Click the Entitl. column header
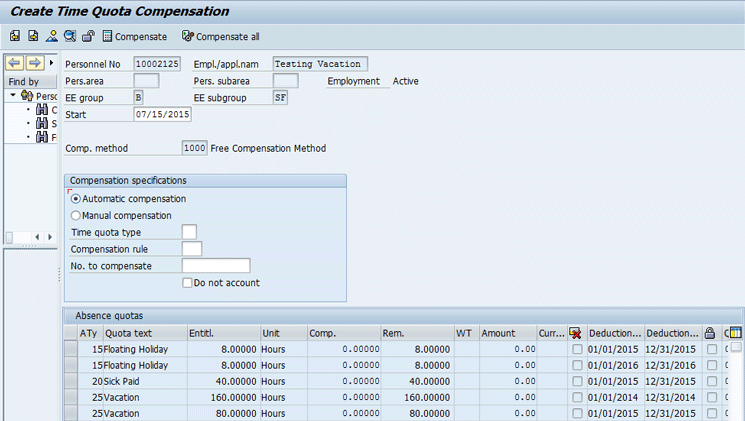The width and height of the screenshot is (745, 421). tap(224, 333)
